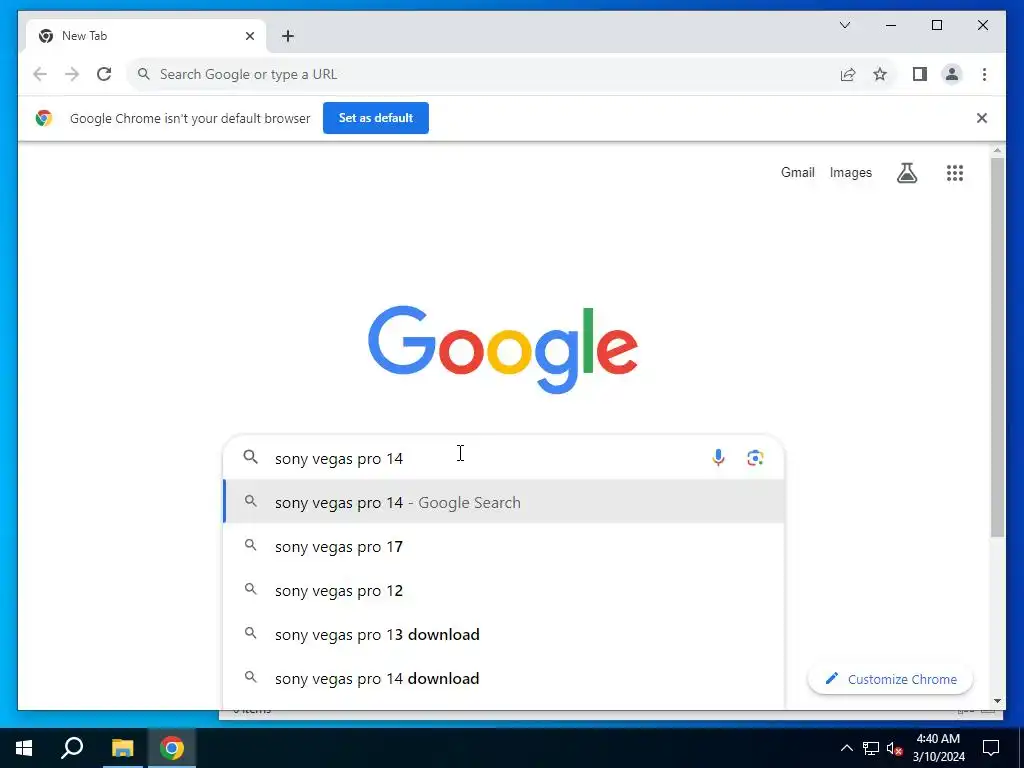Dismiss the default browser notification bar
Screen dimensions: 1024x768
(x=982, y=118)
